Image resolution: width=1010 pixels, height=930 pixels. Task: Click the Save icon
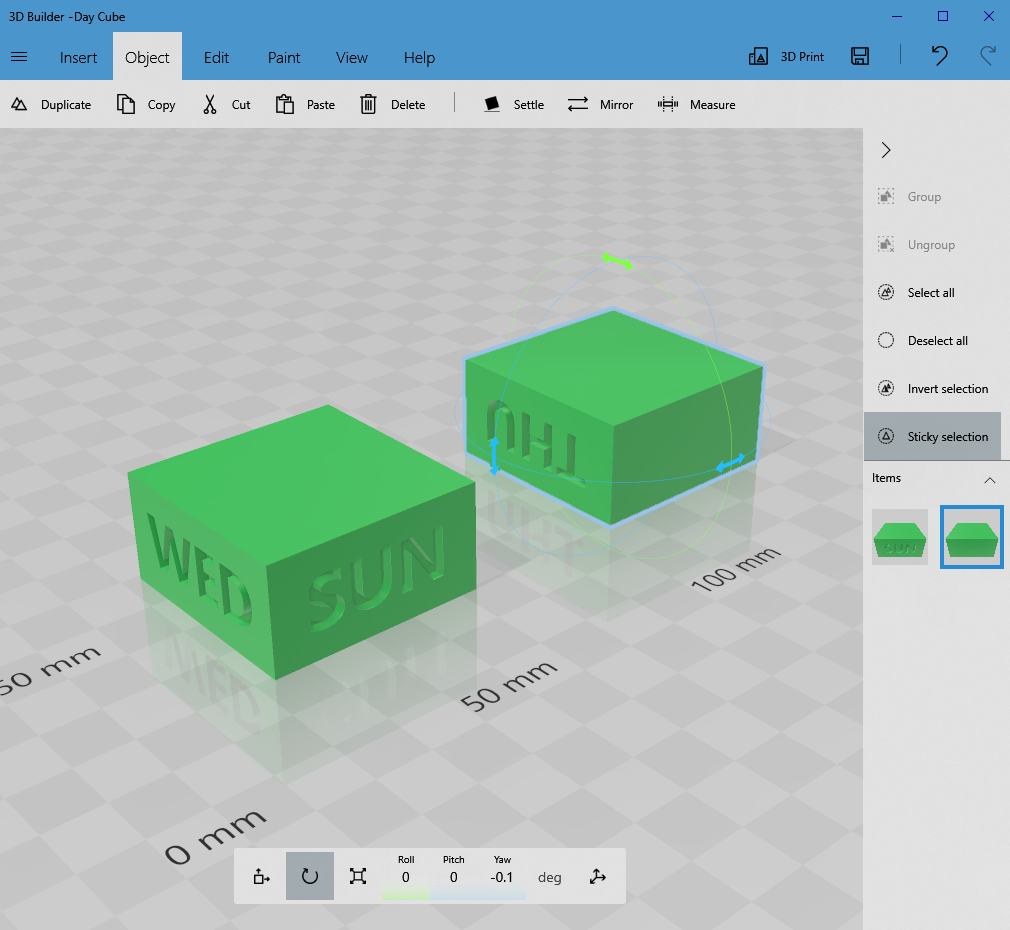point(859,56)
